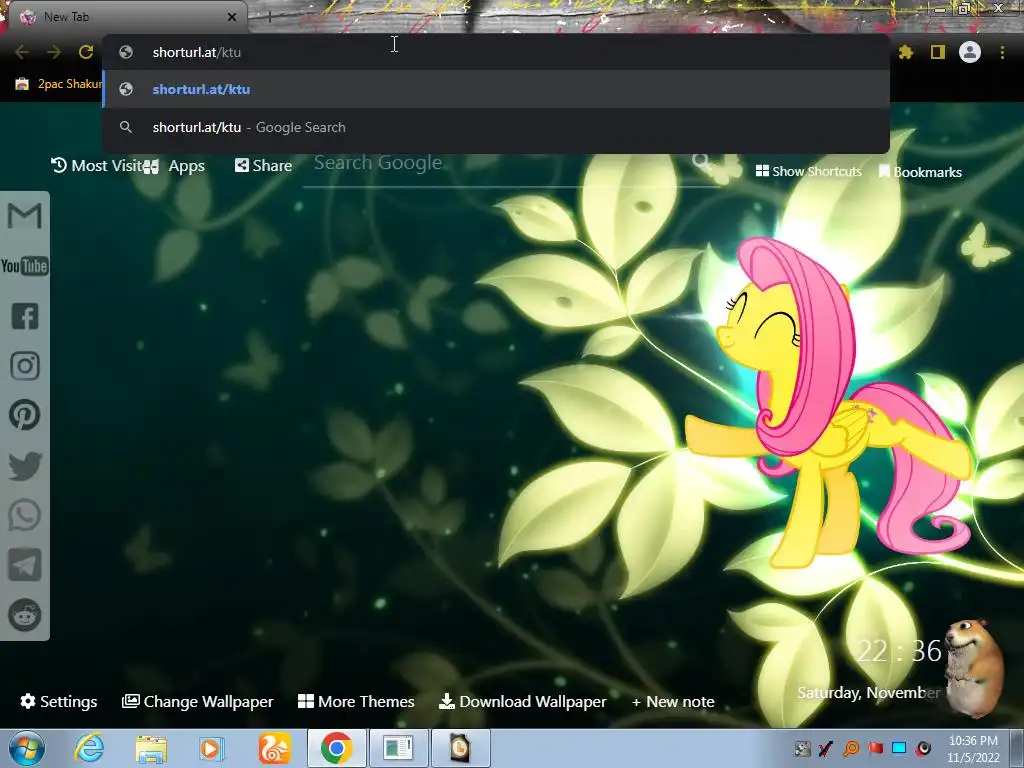Screen dimensions: 1024x768
Task: Add a note with New note
Action: tap(673, 701)
